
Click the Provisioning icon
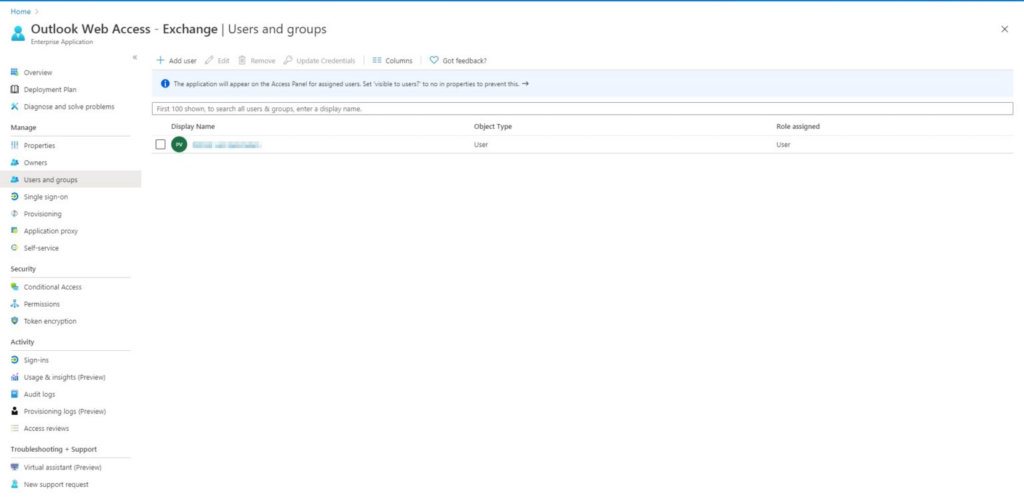click(x=14, y=214)
